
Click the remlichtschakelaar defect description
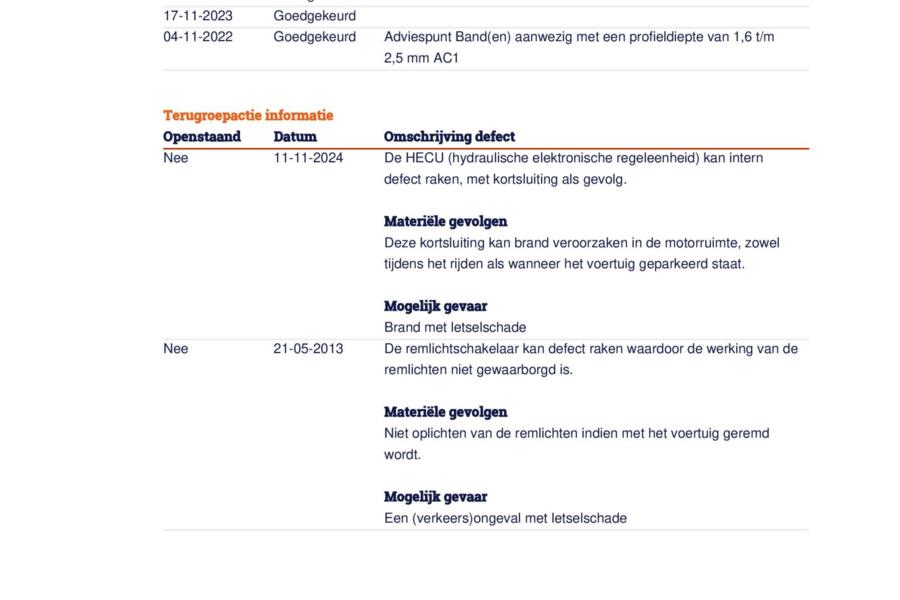590,358
